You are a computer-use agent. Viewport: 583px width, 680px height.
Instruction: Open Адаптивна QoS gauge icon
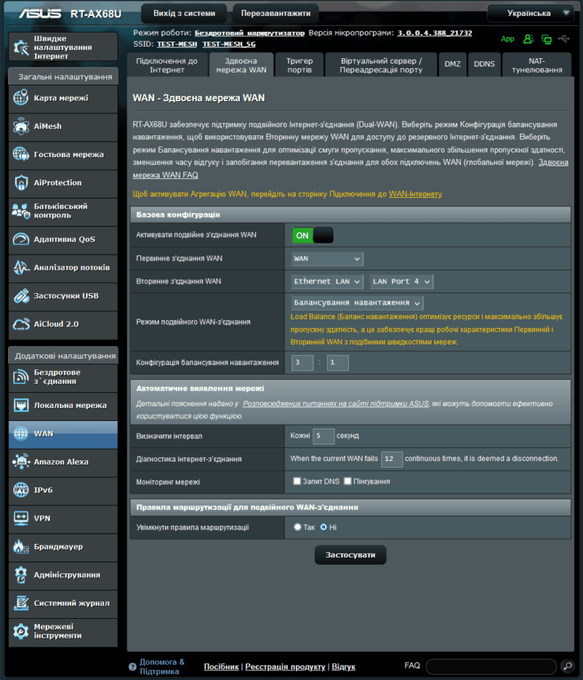tap(21, 239)
